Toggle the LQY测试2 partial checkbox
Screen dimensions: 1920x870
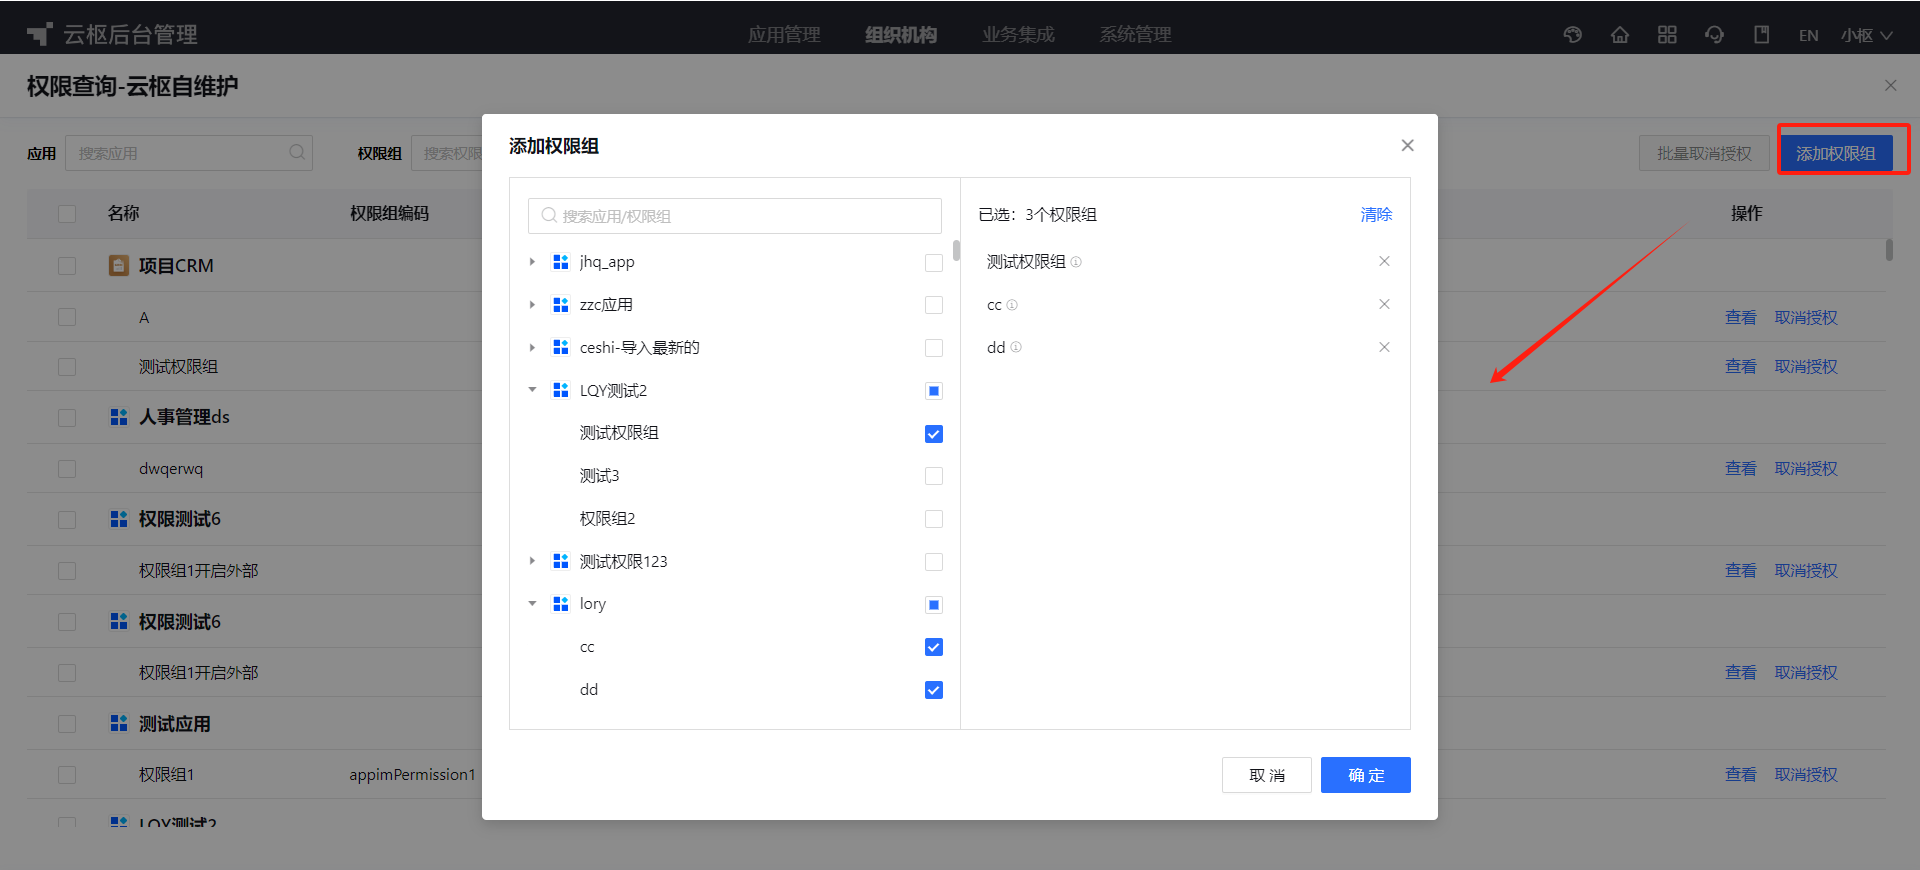pyautogui.click(x=934, y=391)
